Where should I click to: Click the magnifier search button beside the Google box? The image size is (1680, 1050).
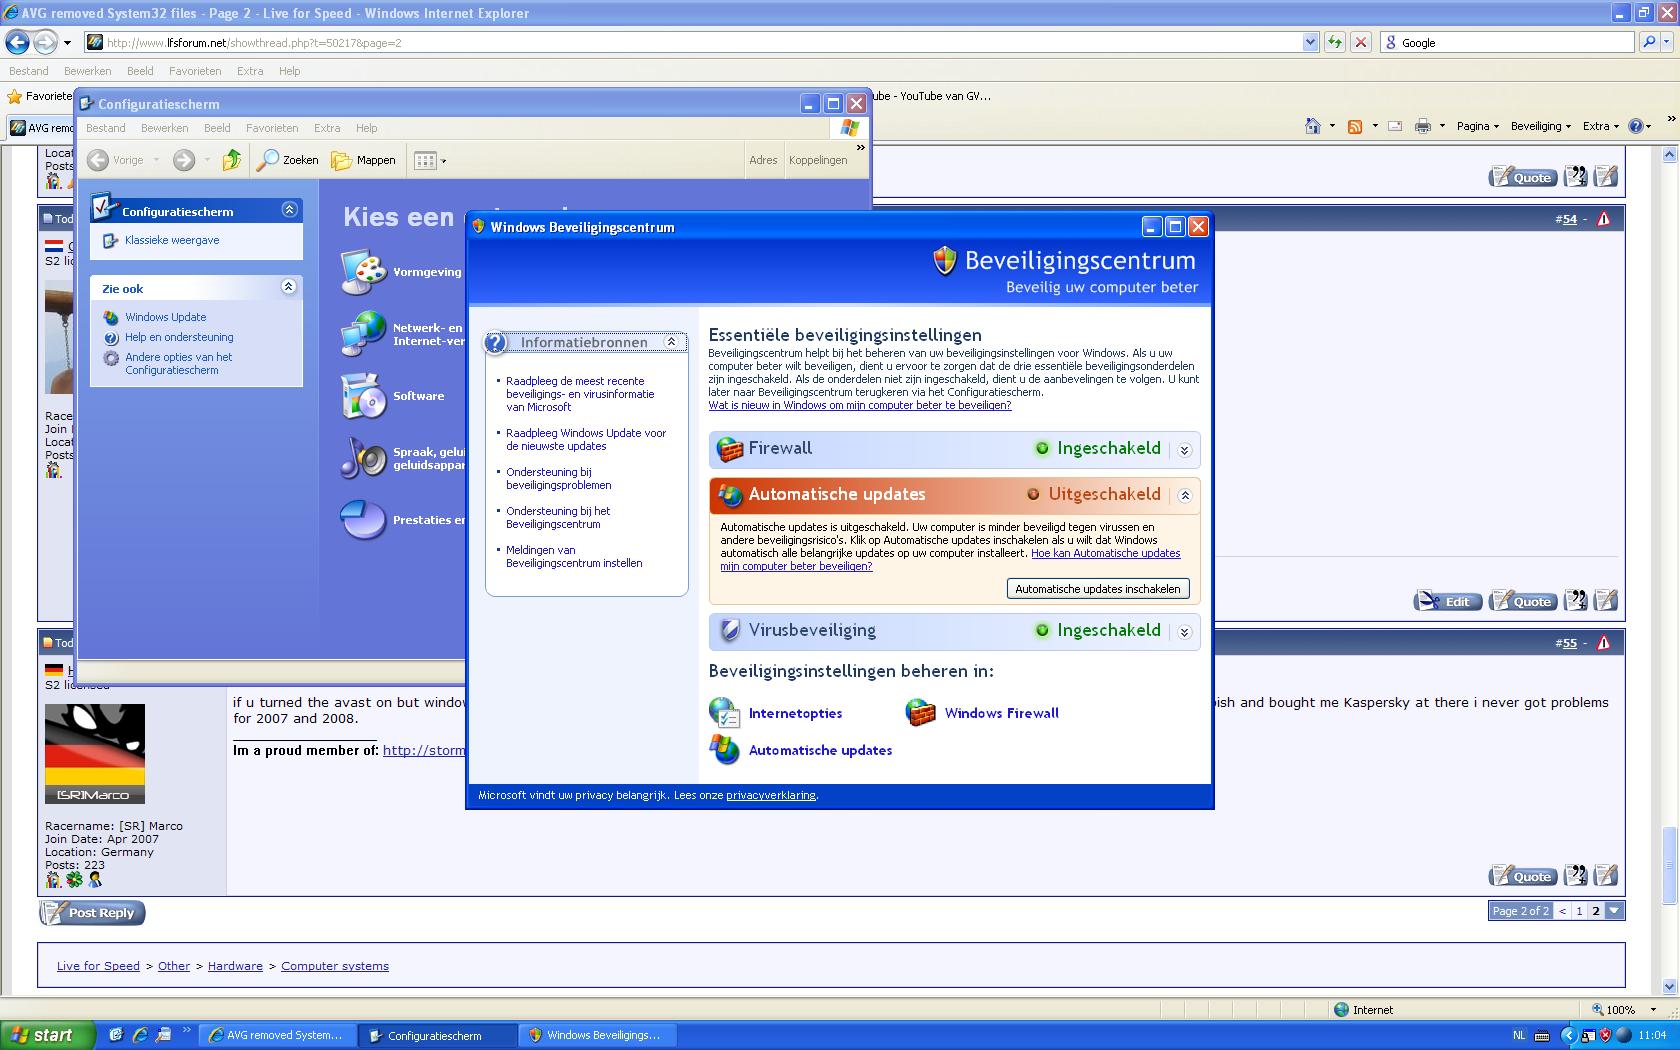(x=1650, y=42)
